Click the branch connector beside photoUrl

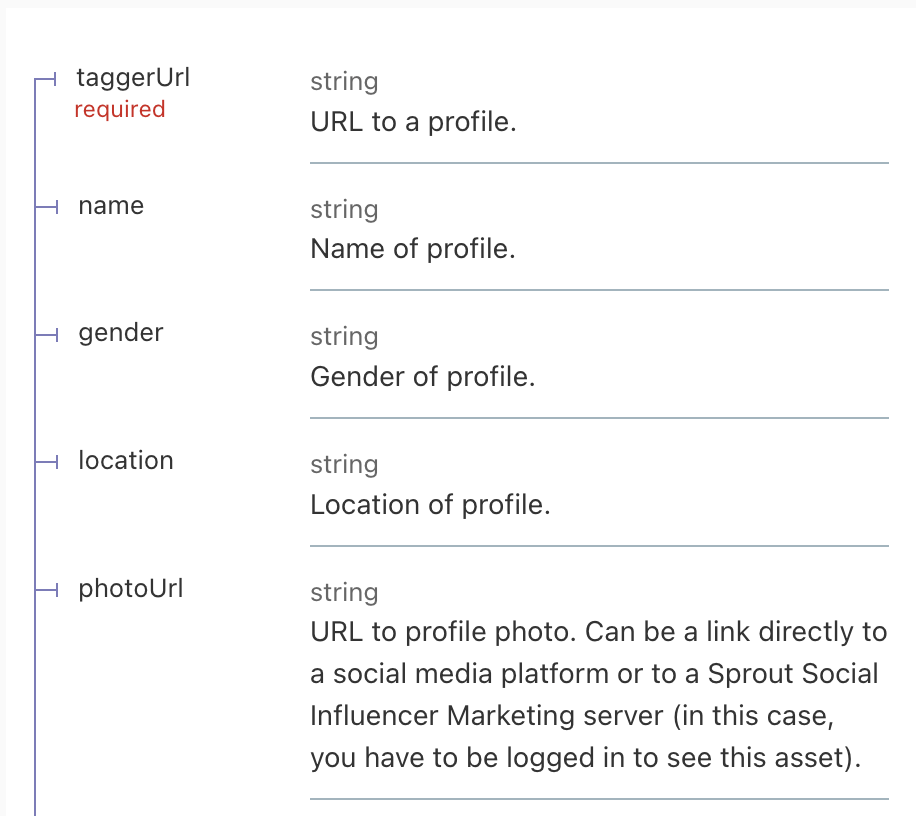tap(47, 589)
